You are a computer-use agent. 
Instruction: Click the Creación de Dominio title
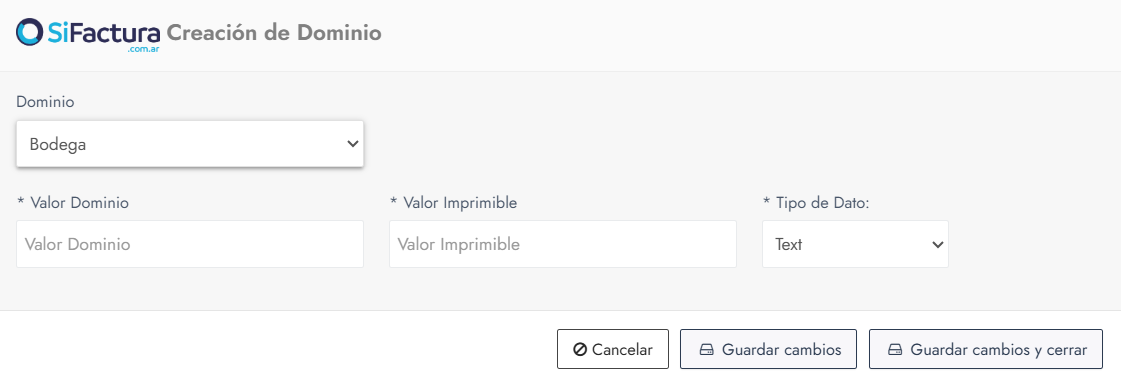[274, 33]
